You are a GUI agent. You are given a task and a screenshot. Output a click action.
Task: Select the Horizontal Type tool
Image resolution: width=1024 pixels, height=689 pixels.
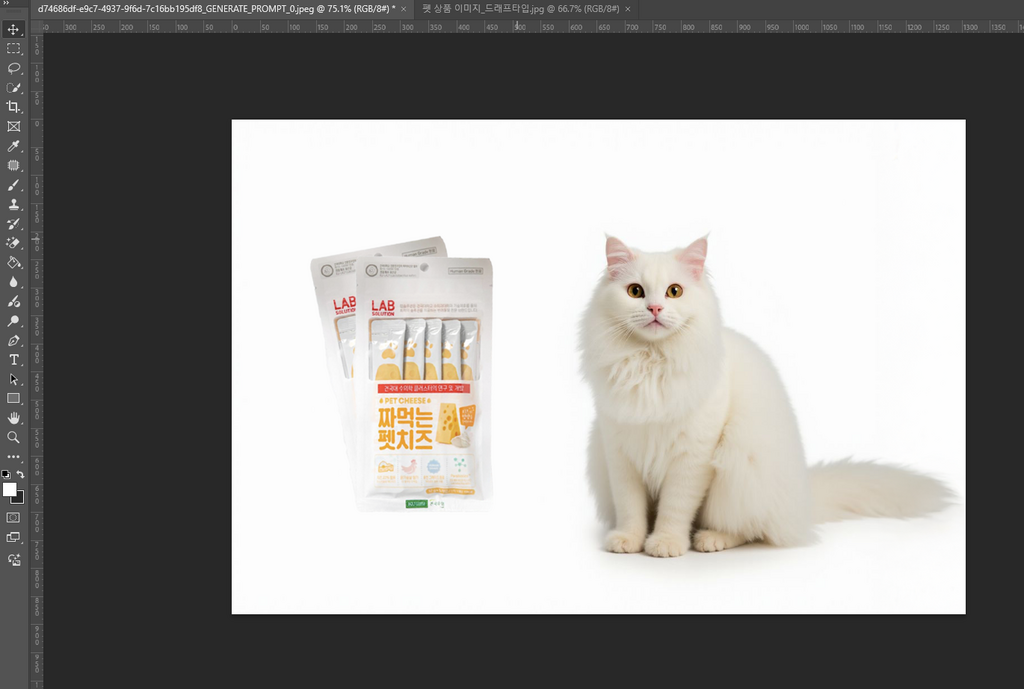click(x=13, y=360)
